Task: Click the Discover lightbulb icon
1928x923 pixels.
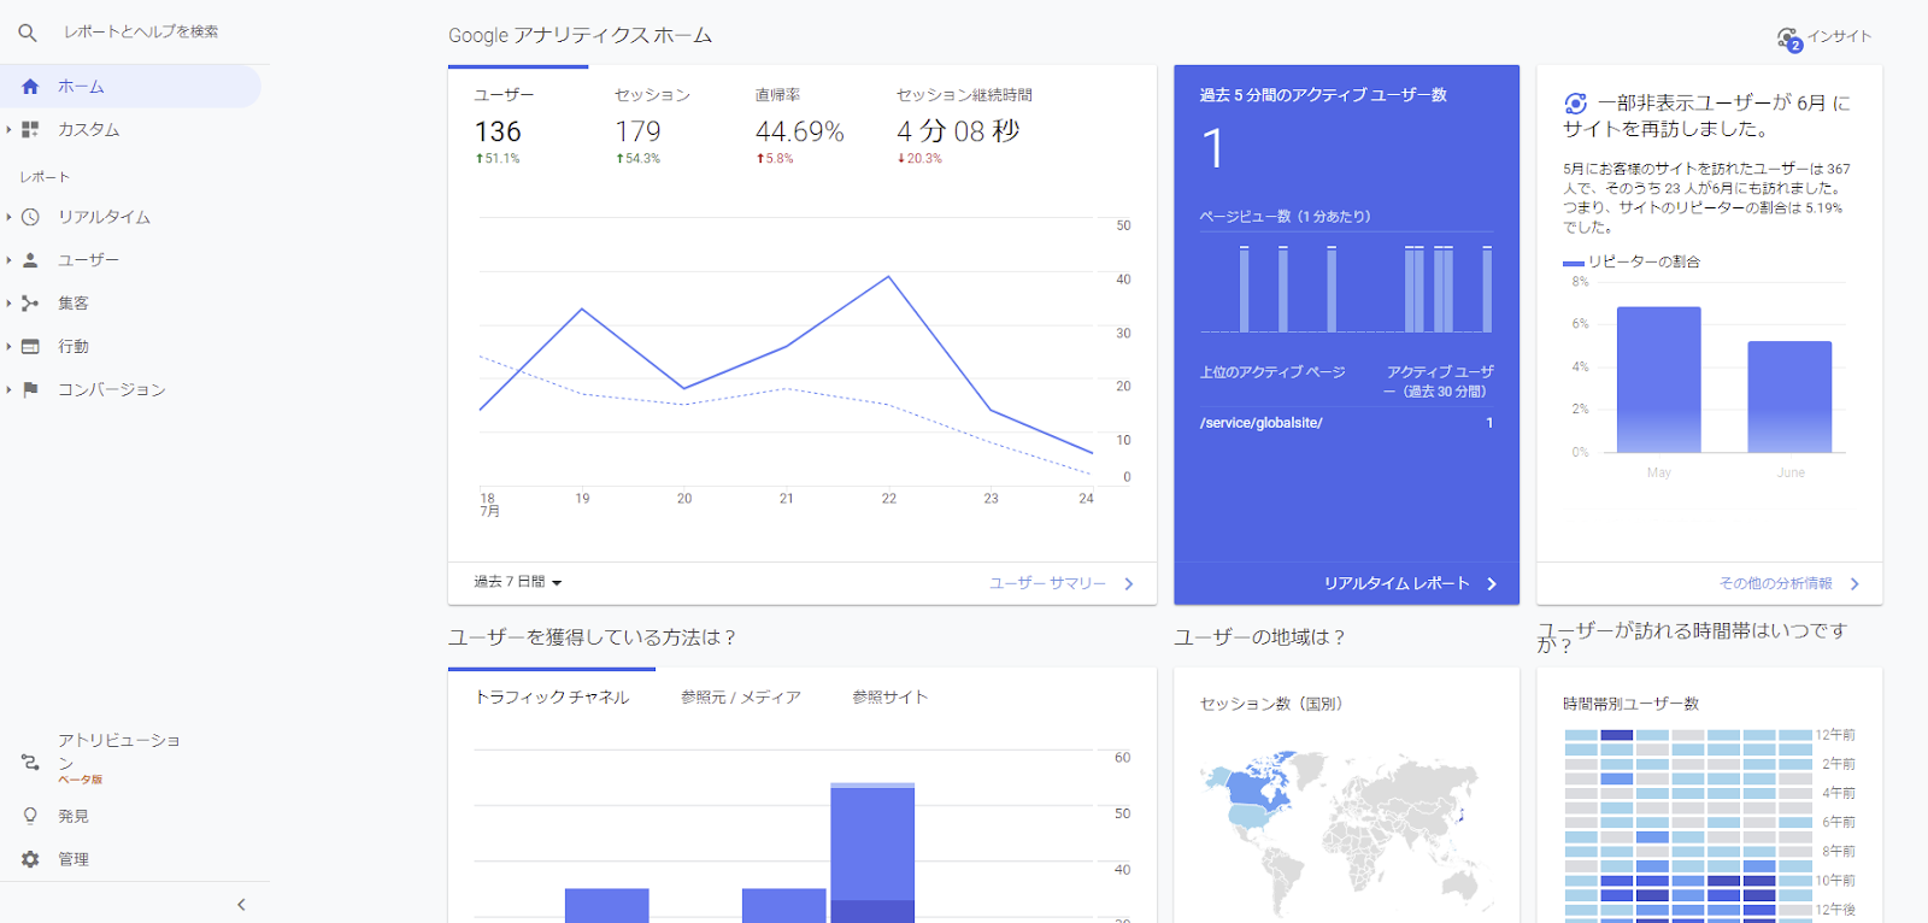Action: click(30, 816)
